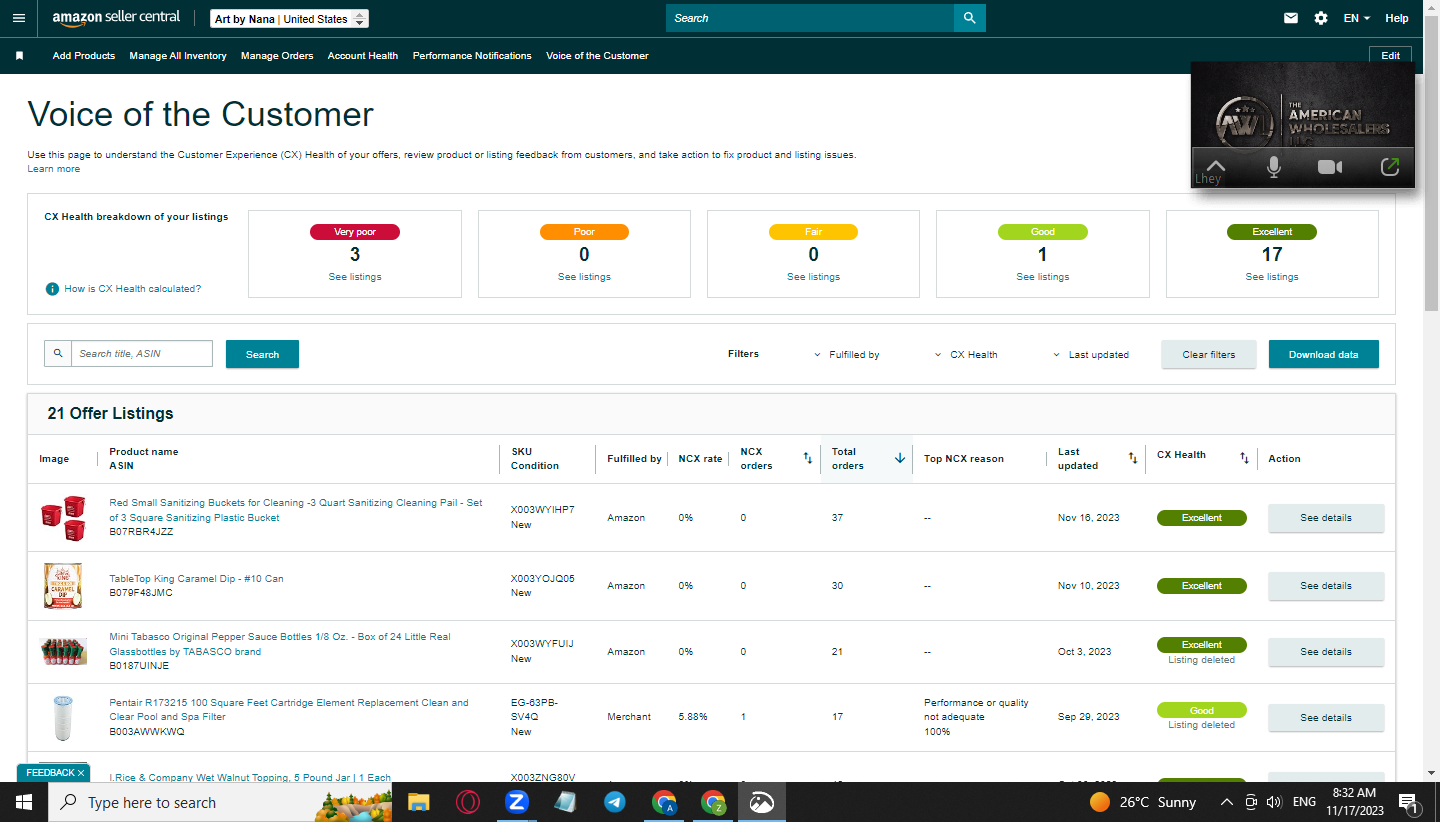
Task: Click the volume speaker tray icon
Action: (1273, 802)
